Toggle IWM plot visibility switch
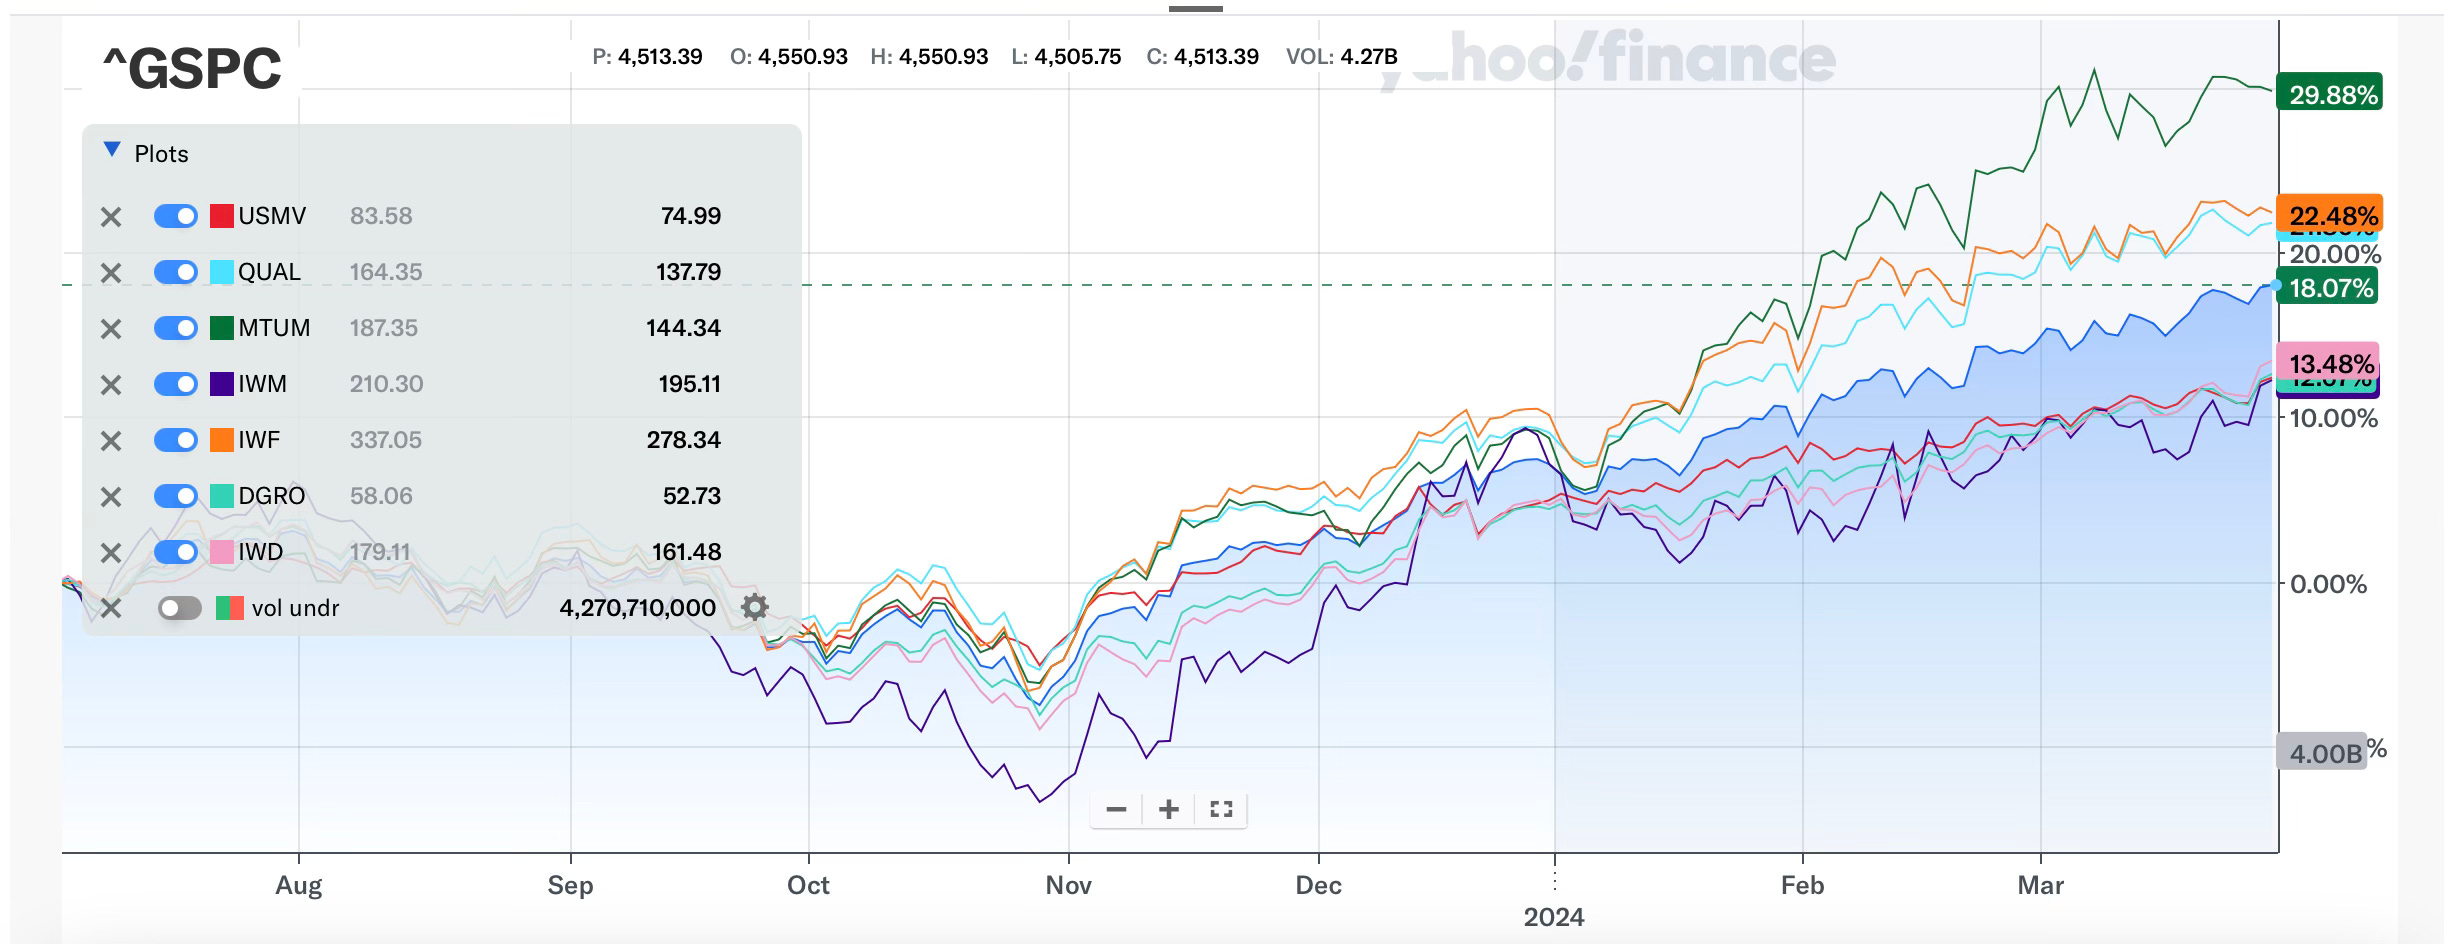 pos(176,384)
